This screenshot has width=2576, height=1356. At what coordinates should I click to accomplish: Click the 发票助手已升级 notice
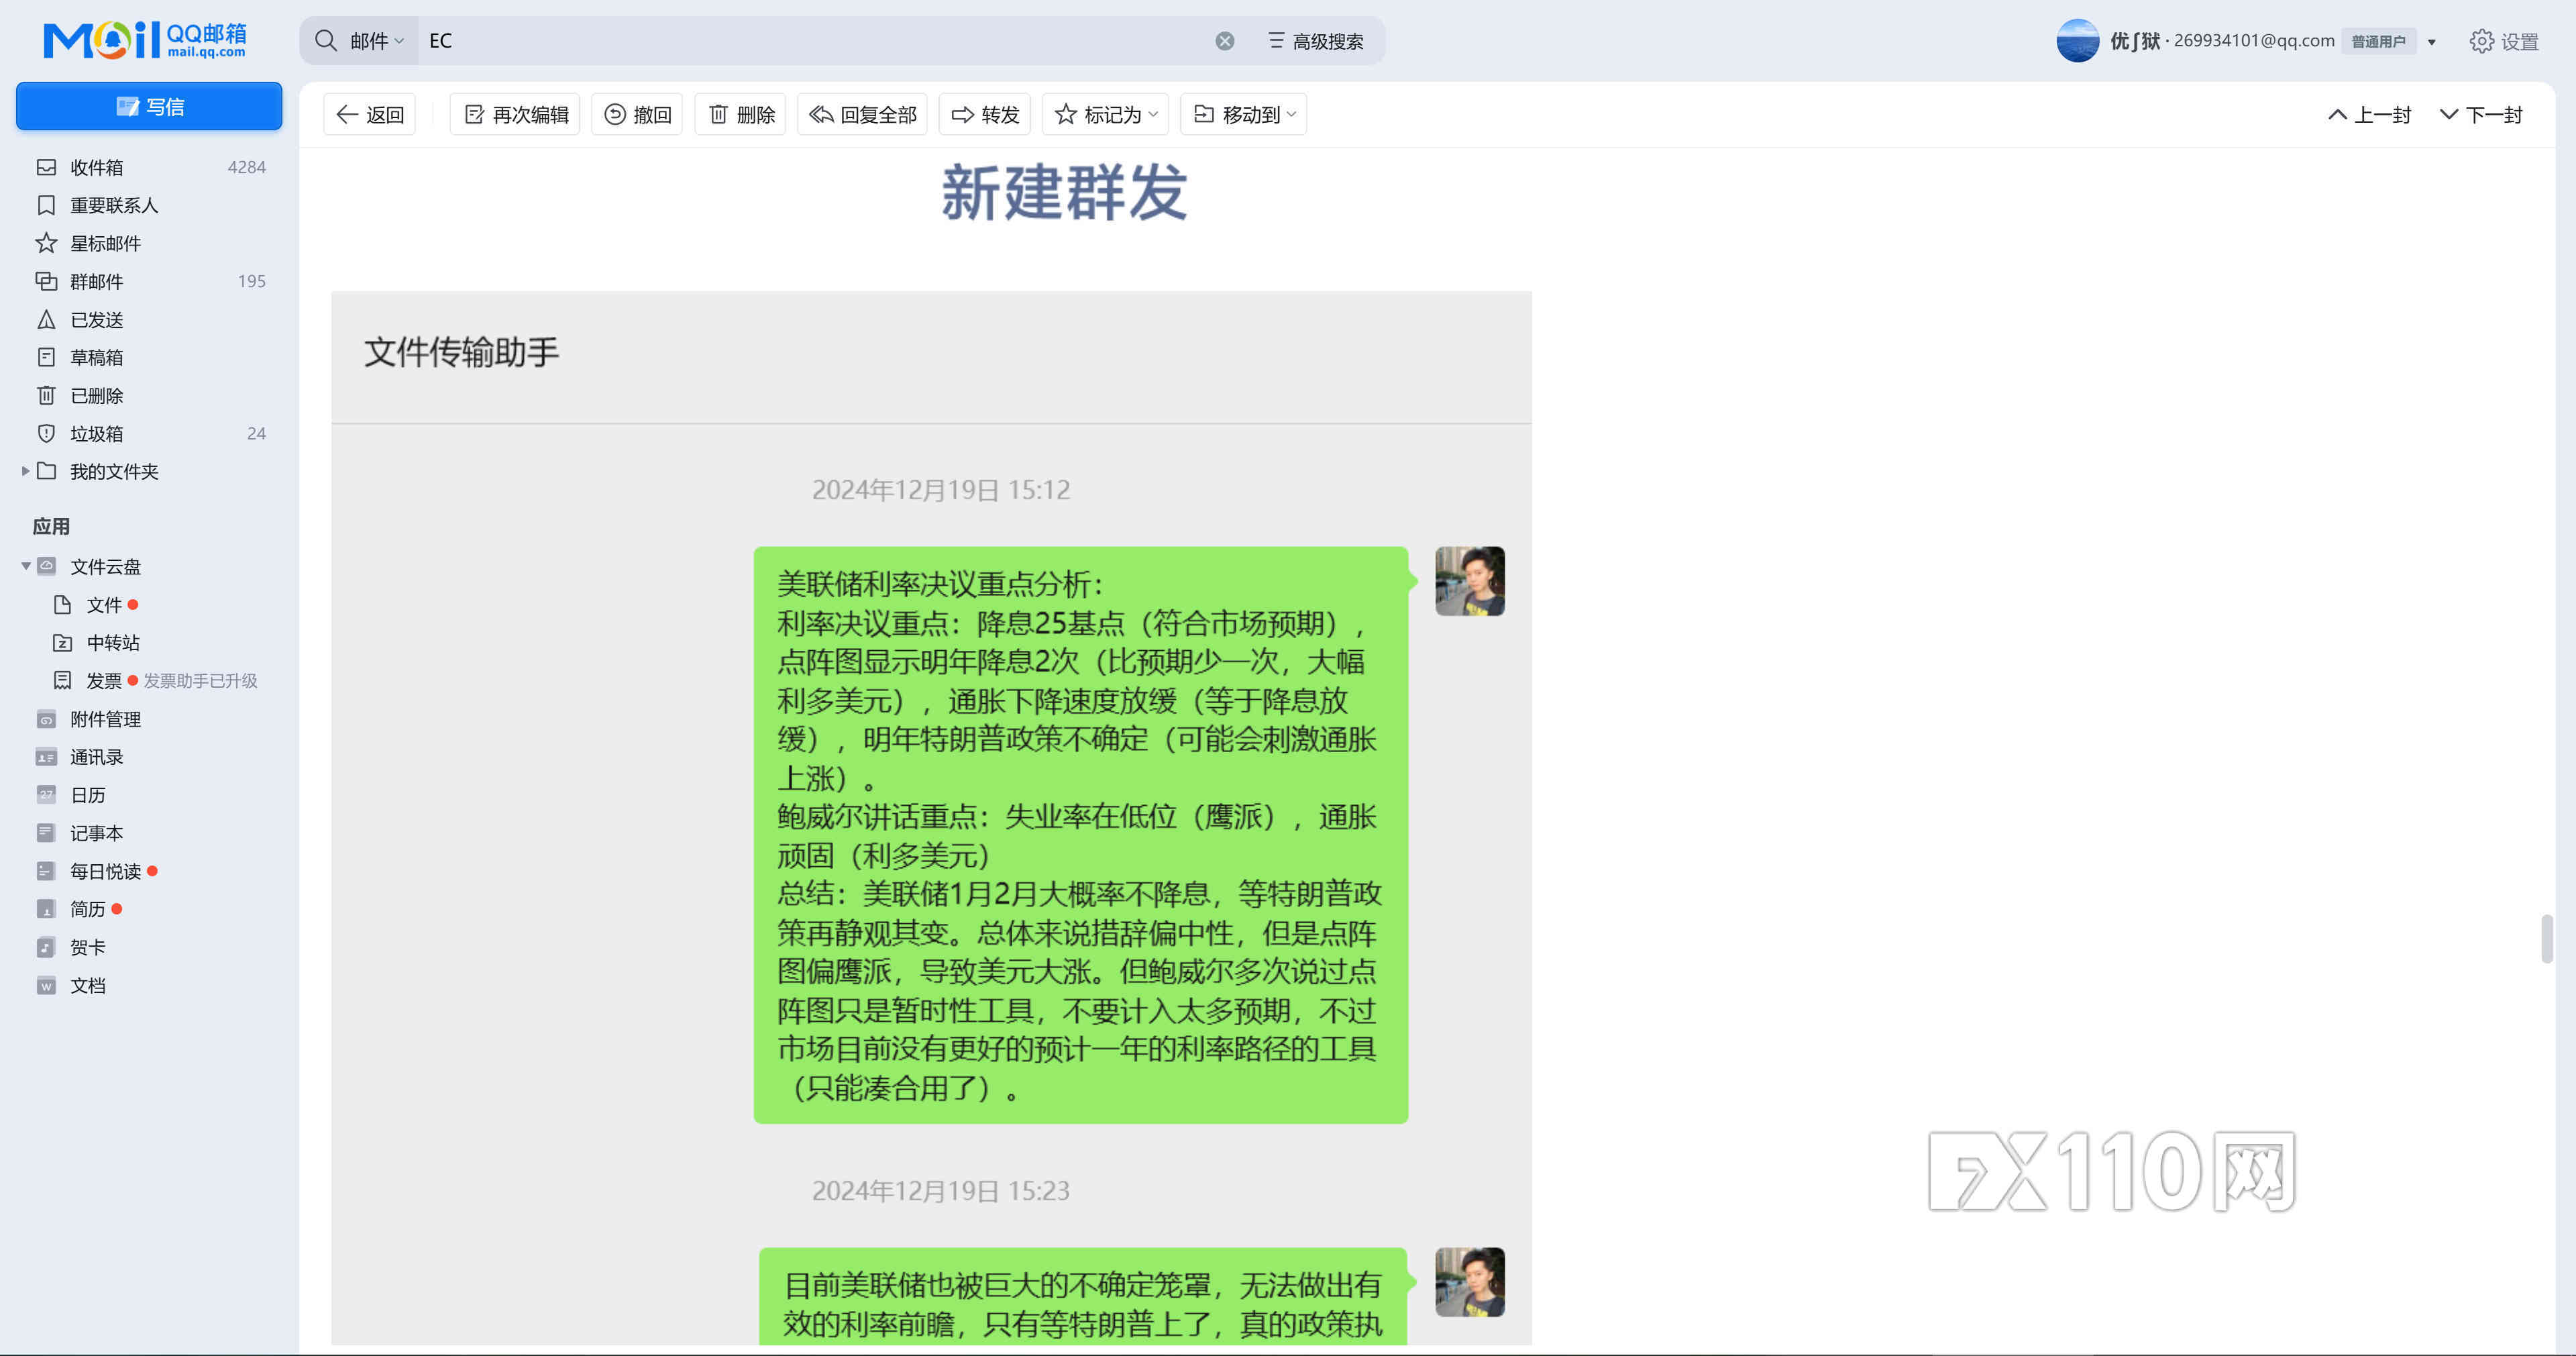click(200, 681)
